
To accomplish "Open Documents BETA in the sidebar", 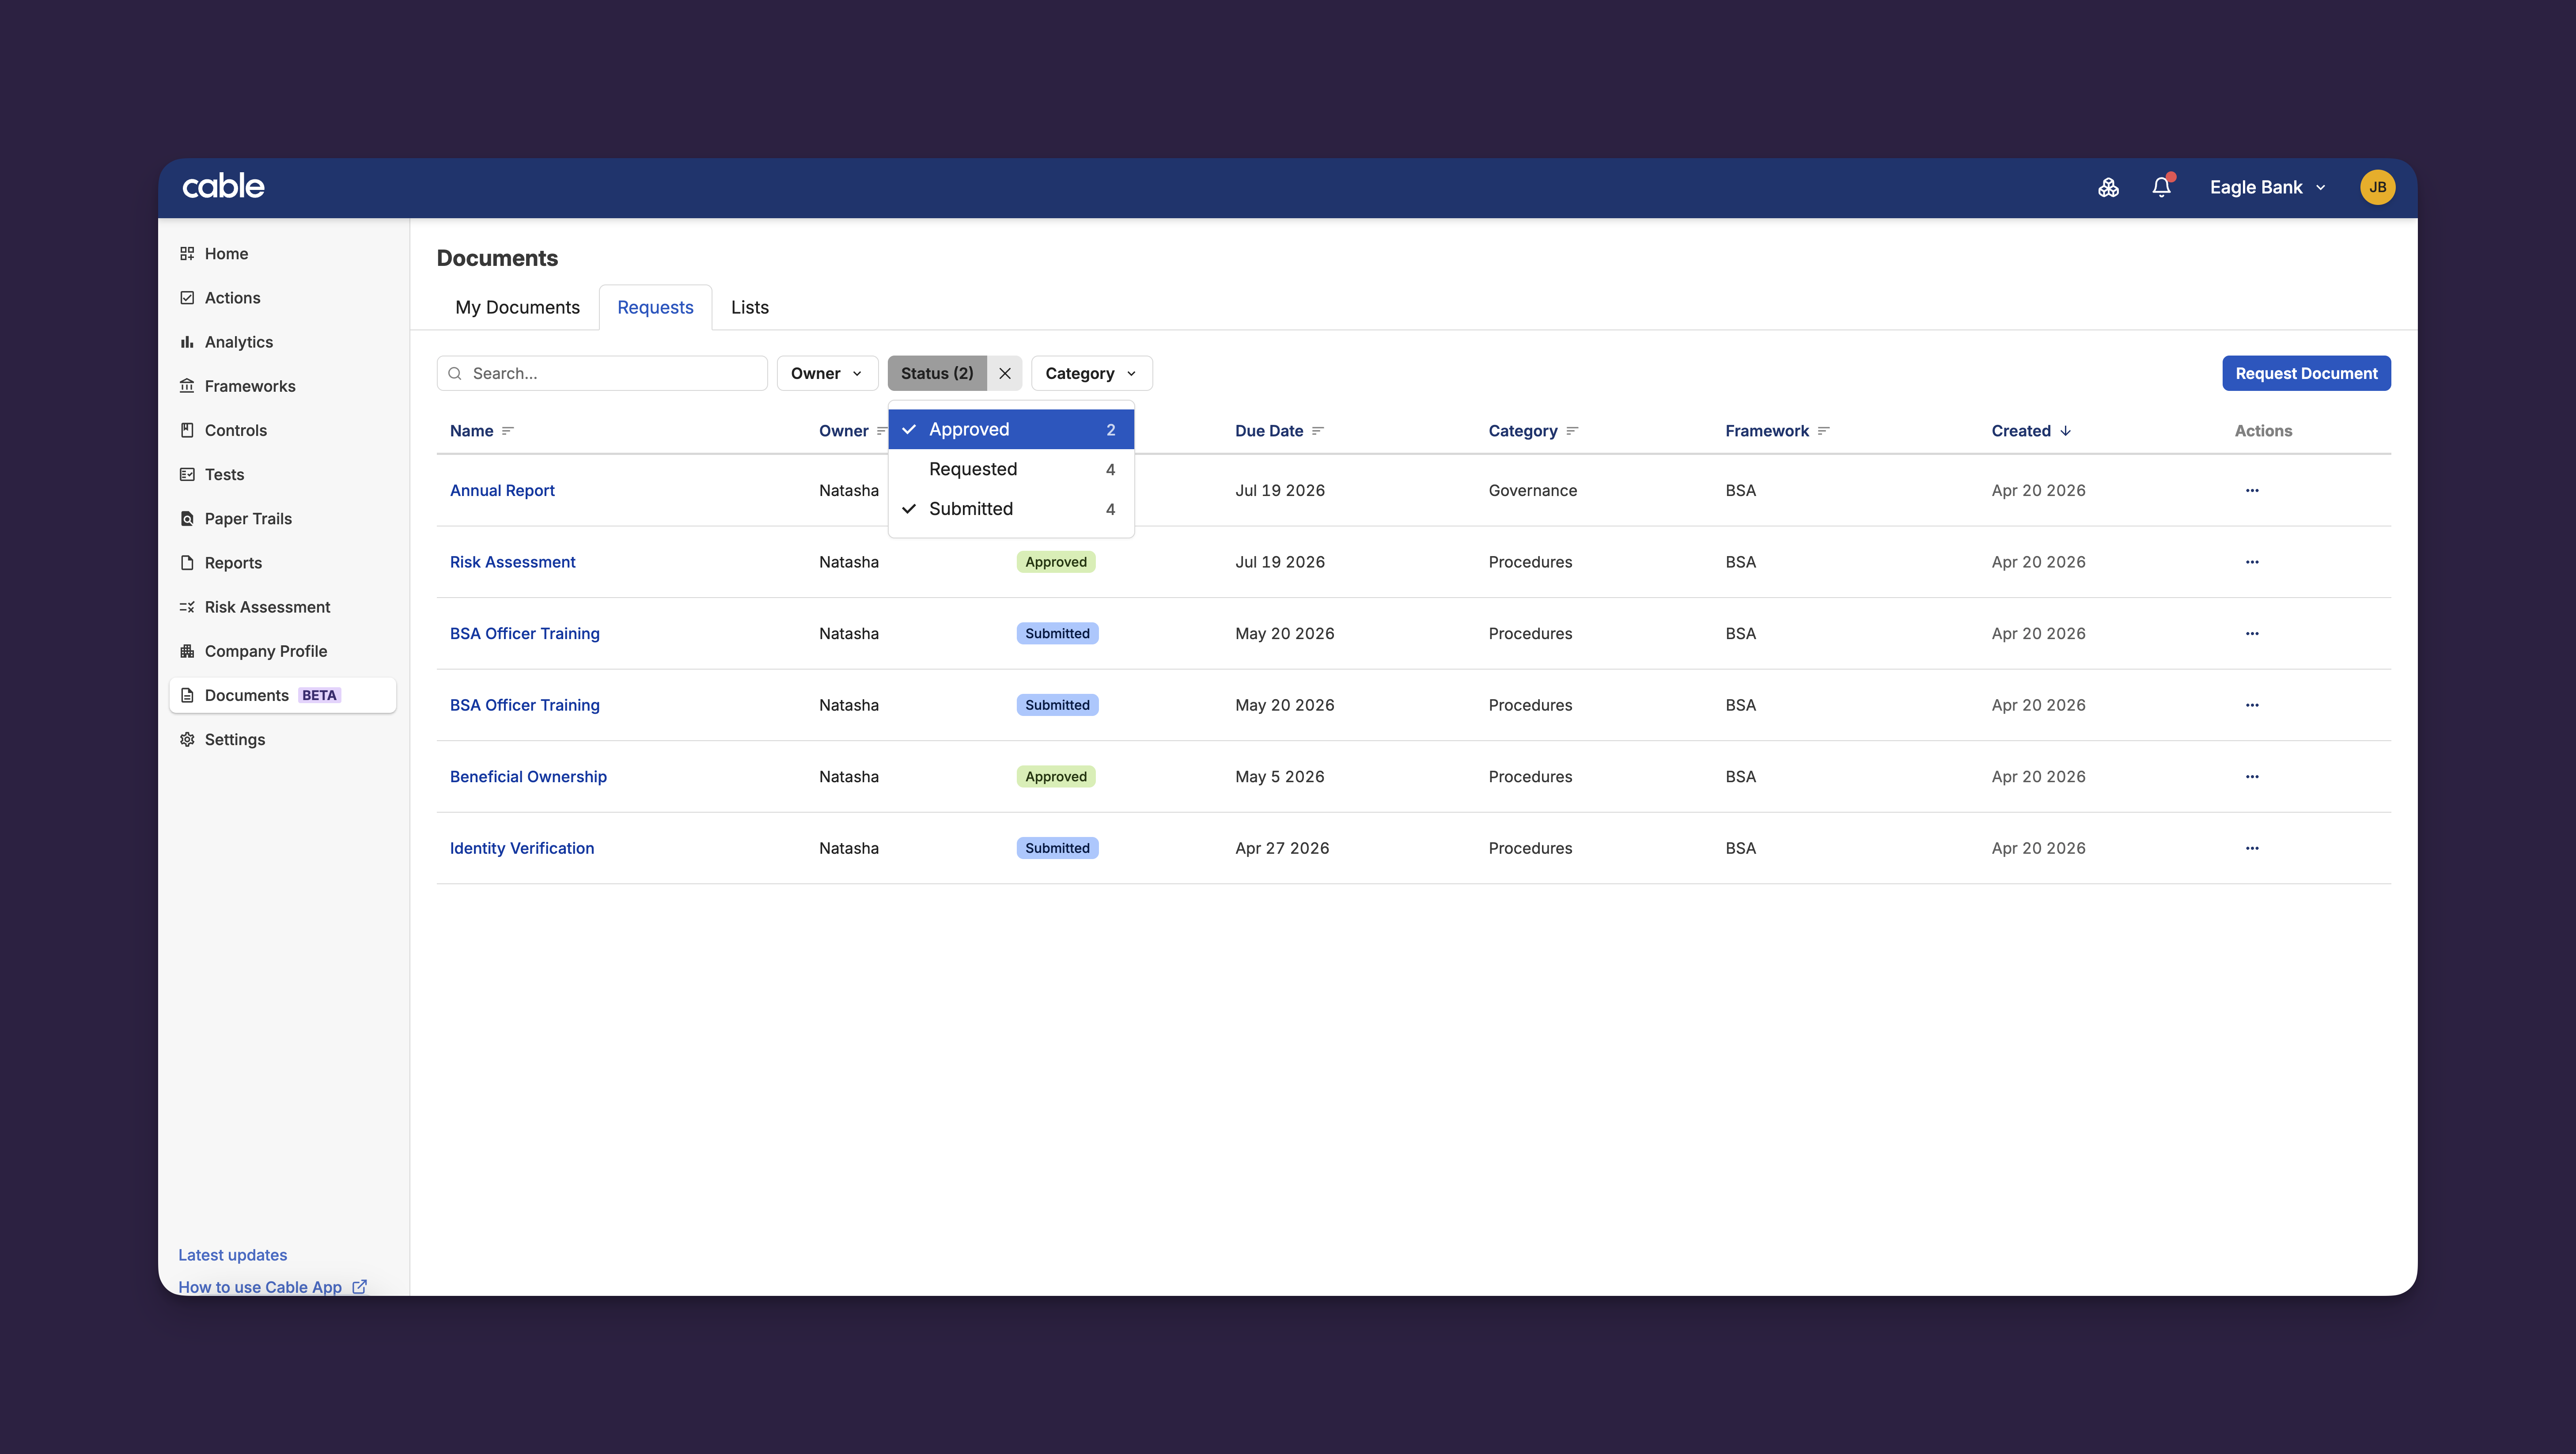I will coord(283,695).
